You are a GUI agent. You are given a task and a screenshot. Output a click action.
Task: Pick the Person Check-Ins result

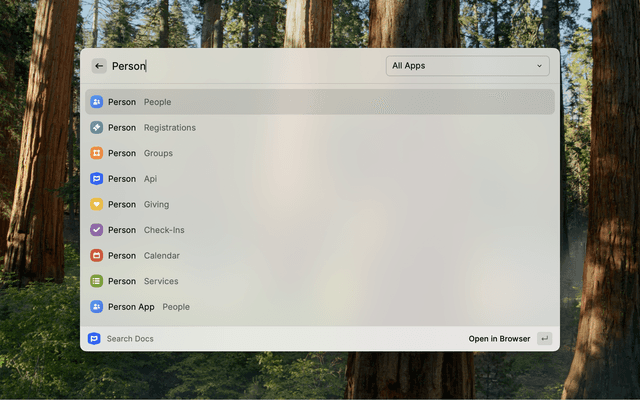(x=320, y=230)
